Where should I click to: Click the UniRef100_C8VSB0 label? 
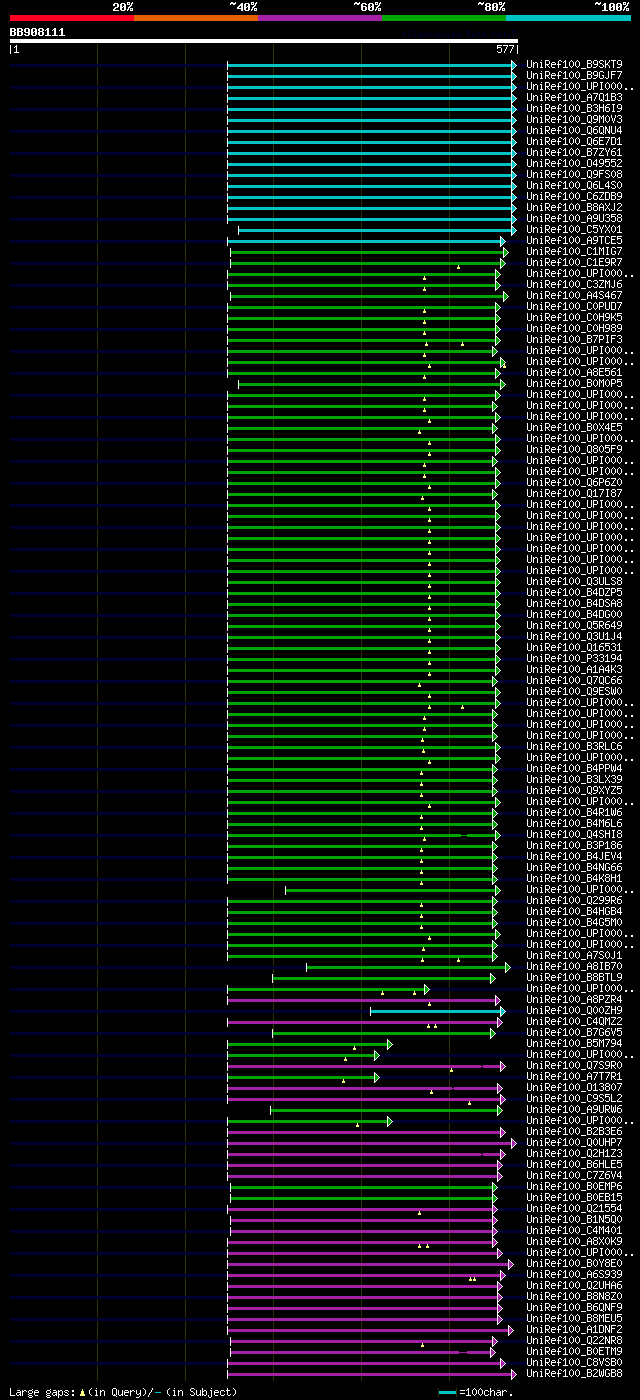coord(574,1362)
